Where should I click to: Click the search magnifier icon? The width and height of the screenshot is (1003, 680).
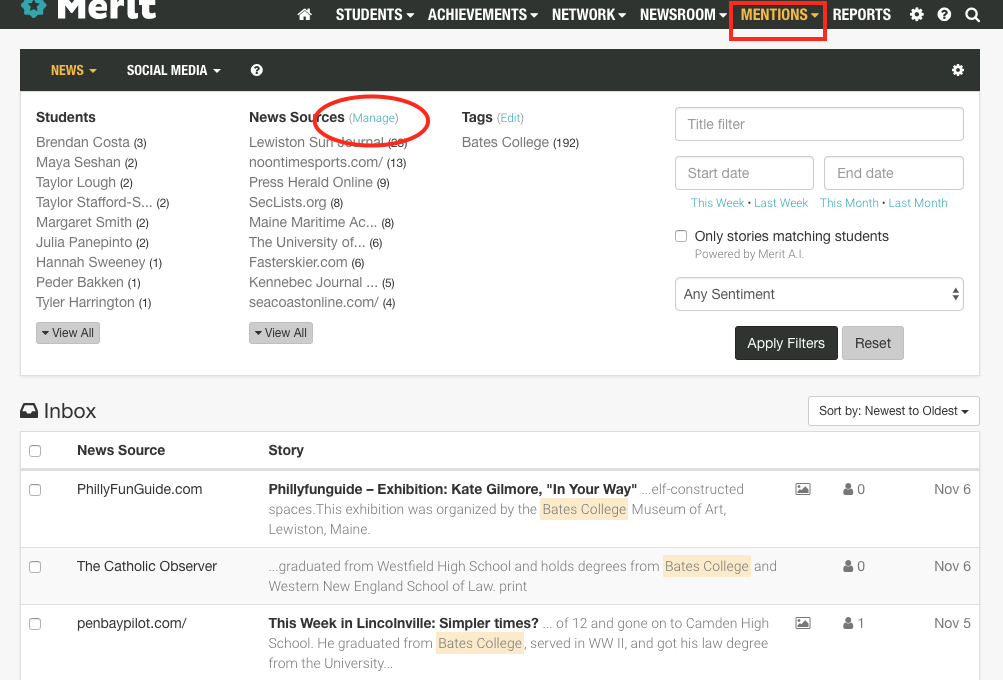[972, 15]
